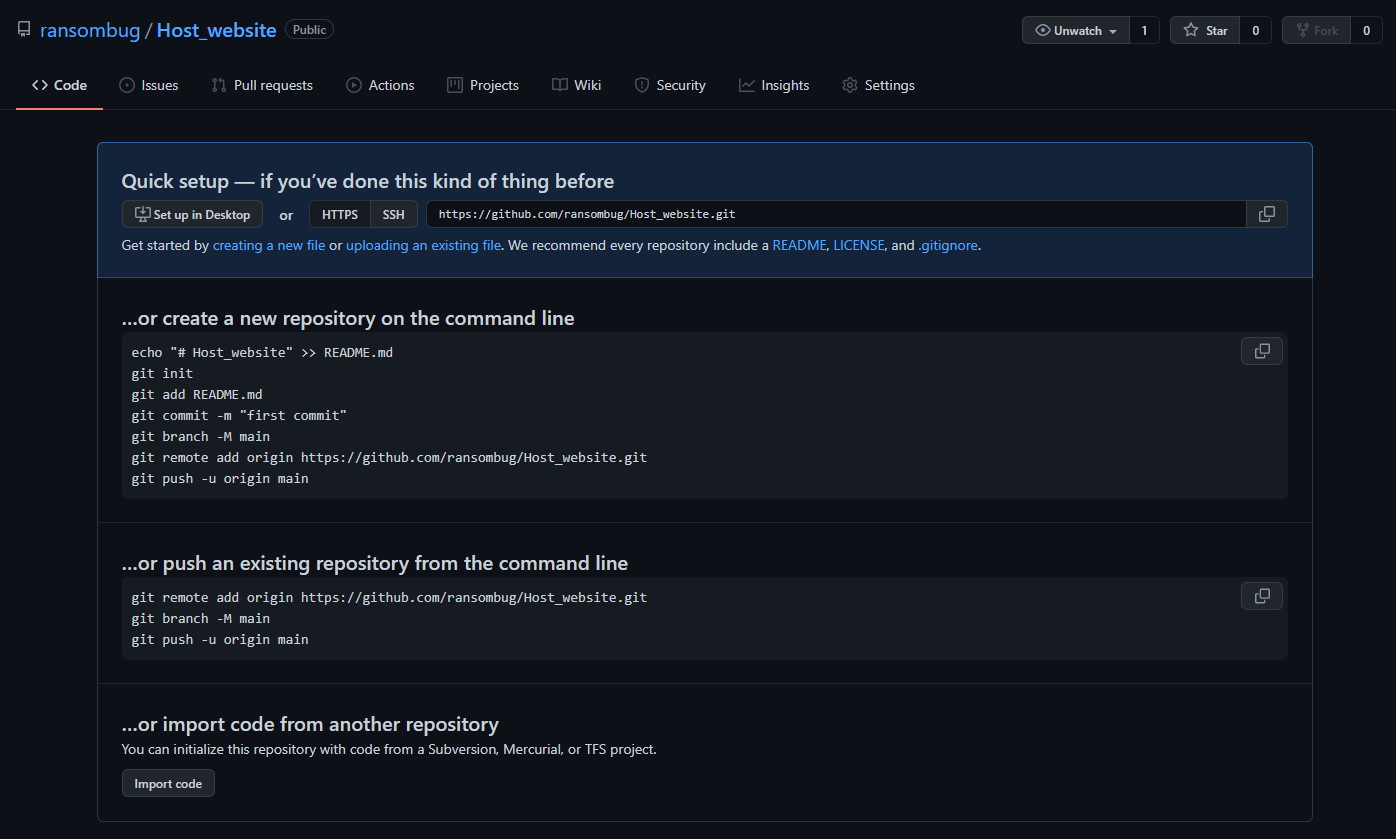Open the Unwatch notifications dropdown

click(x=1076, y=30)
